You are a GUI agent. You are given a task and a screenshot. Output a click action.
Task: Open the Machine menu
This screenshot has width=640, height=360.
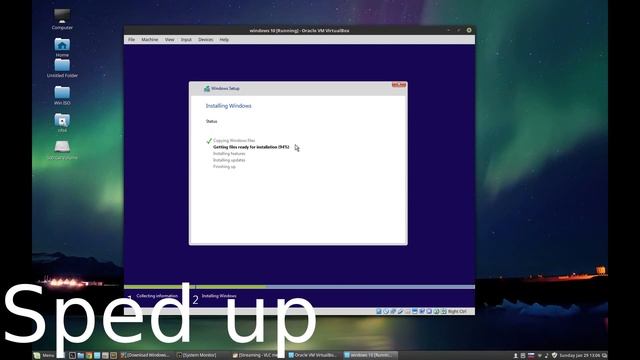(x=150, y=40)
